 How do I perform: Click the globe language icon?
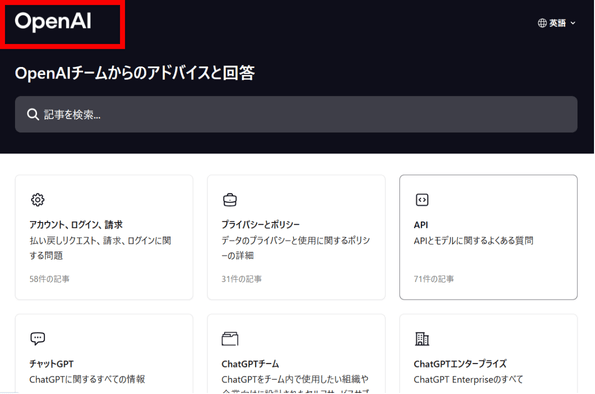(542, 23)
